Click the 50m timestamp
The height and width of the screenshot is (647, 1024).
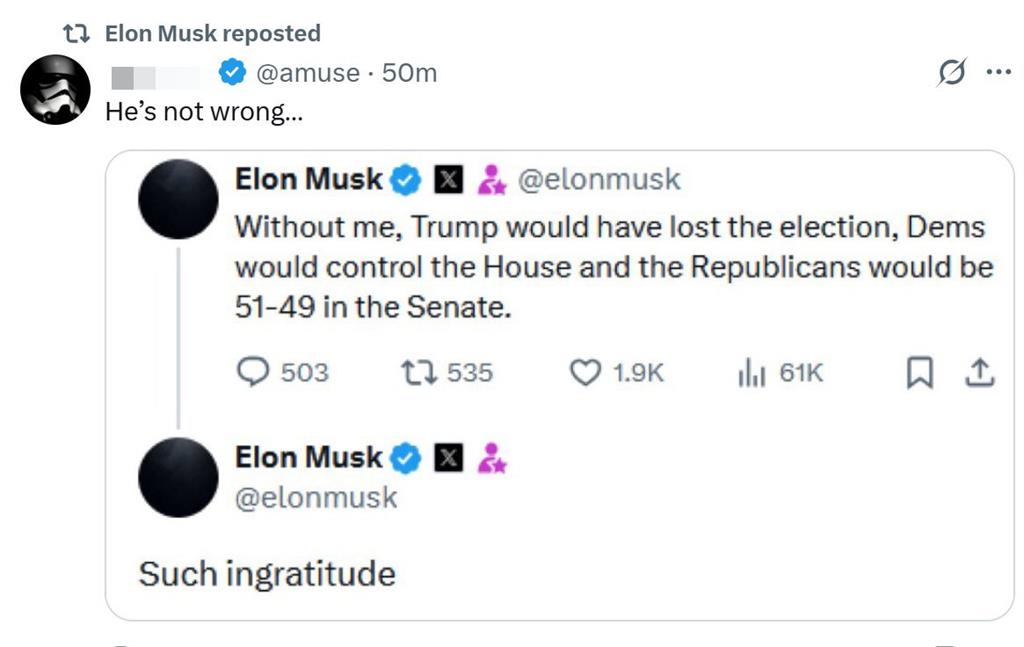[x=409, y=73]
